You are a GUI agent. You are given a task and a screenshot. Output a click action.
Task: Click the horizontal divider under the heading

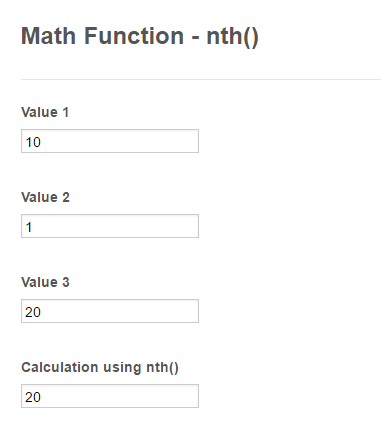point(201,80)
